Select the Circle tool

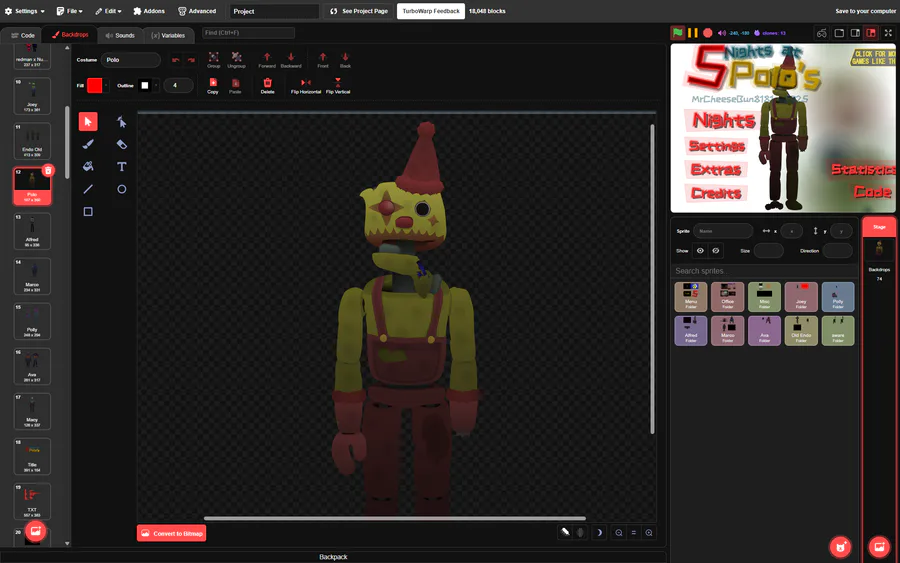(x=122, y=189)
